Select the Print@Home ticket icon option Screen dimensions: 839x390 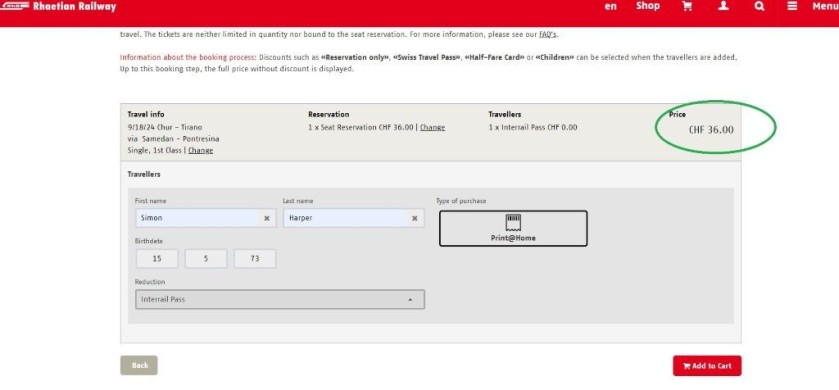click(x=513, y=228)
